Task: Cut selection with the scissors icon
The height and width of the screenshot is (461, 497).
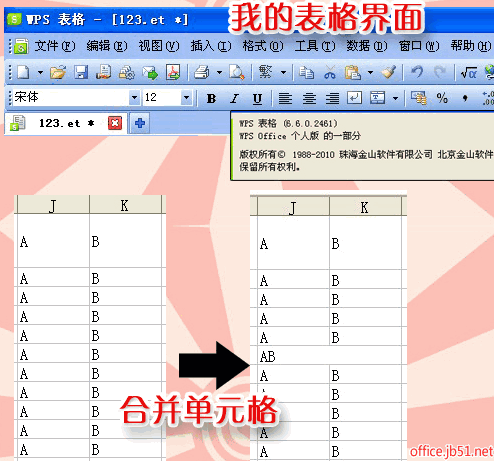Action: point(330,72)
